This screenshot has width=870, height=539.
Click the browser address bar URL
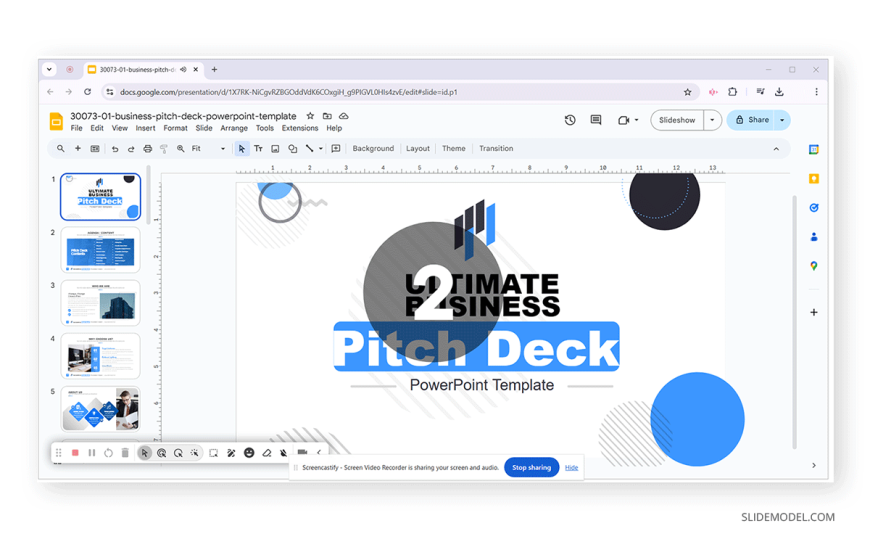pyautogui.click(x=289, y=92)
